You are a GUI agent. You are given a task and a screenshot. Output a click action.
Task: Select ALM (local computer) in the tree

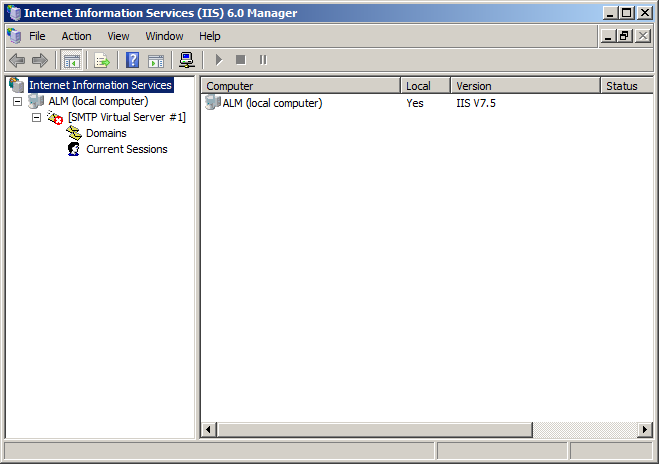click(x=98, y=101)
